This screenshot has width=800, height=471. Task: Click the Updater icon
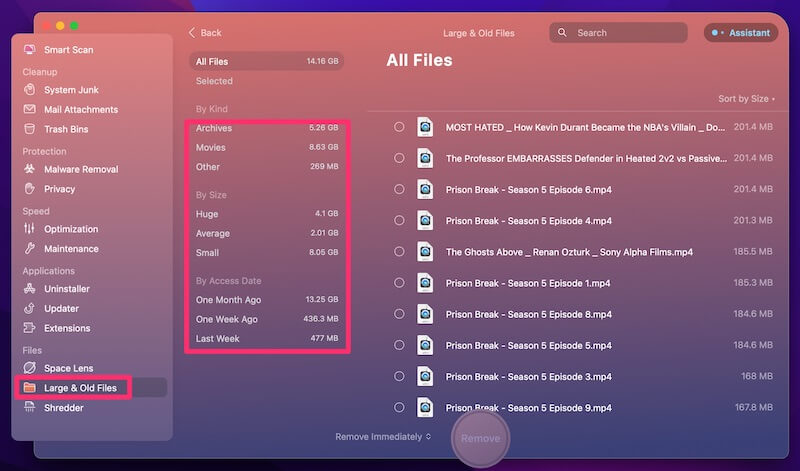click(30, 308)
